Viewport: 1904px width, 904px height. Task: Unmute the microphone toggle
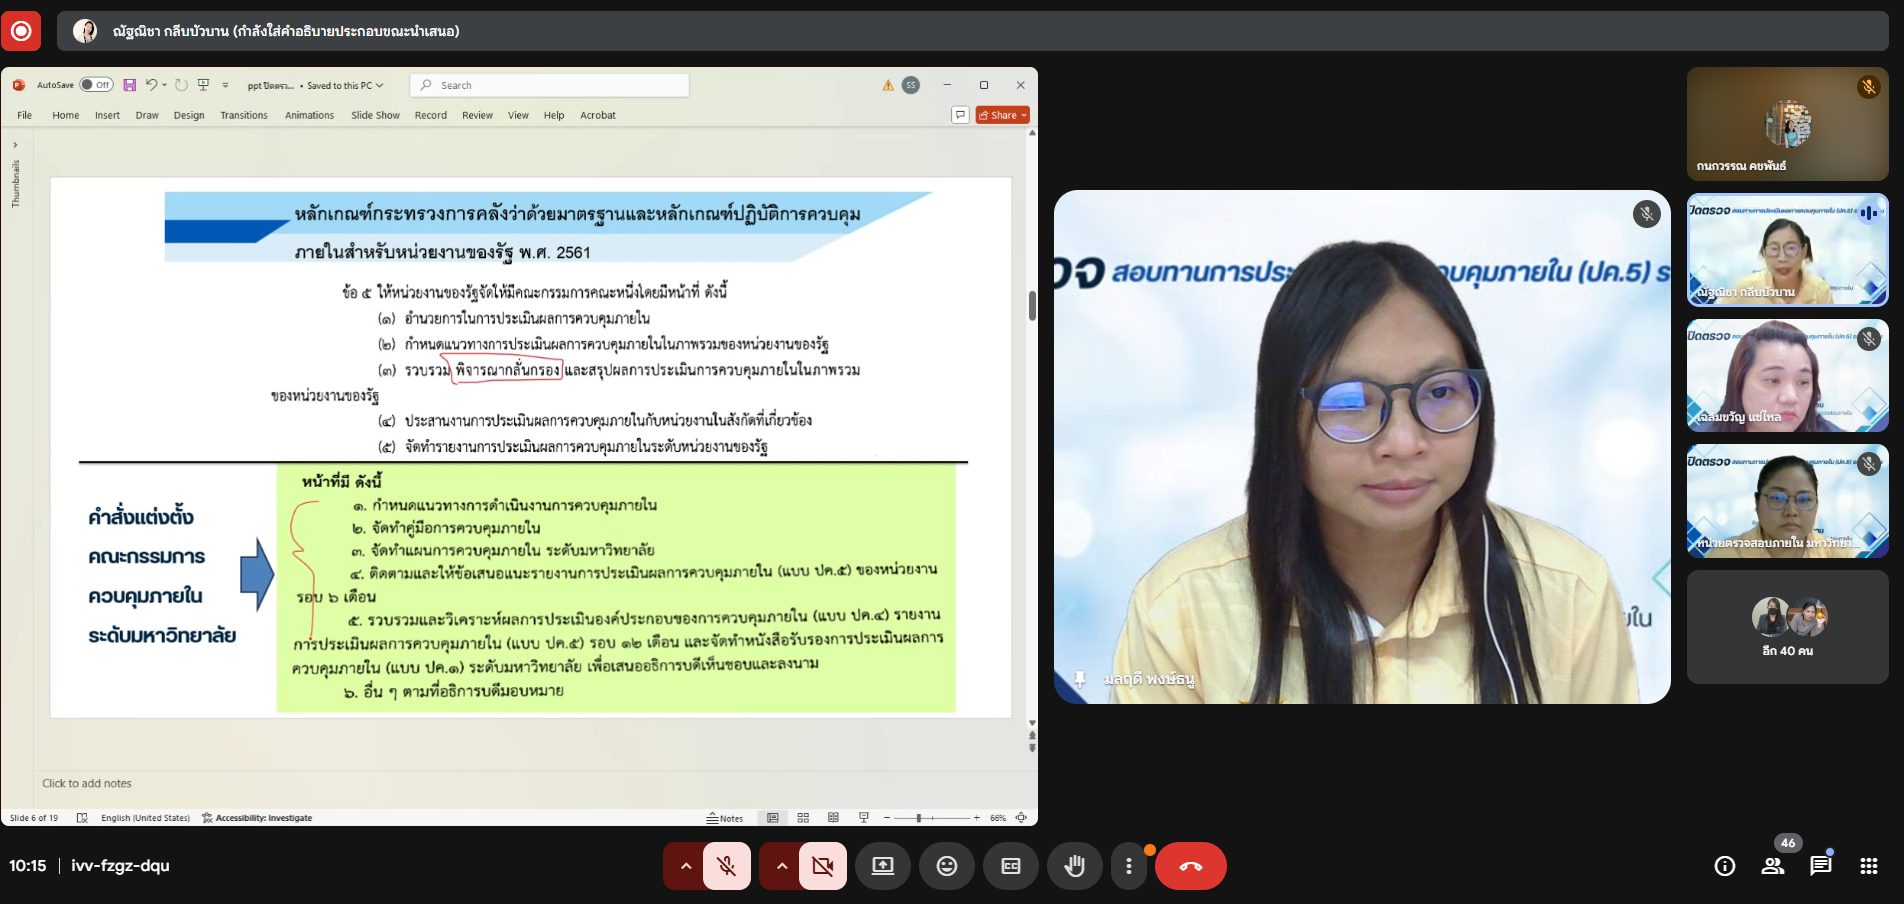727,866
